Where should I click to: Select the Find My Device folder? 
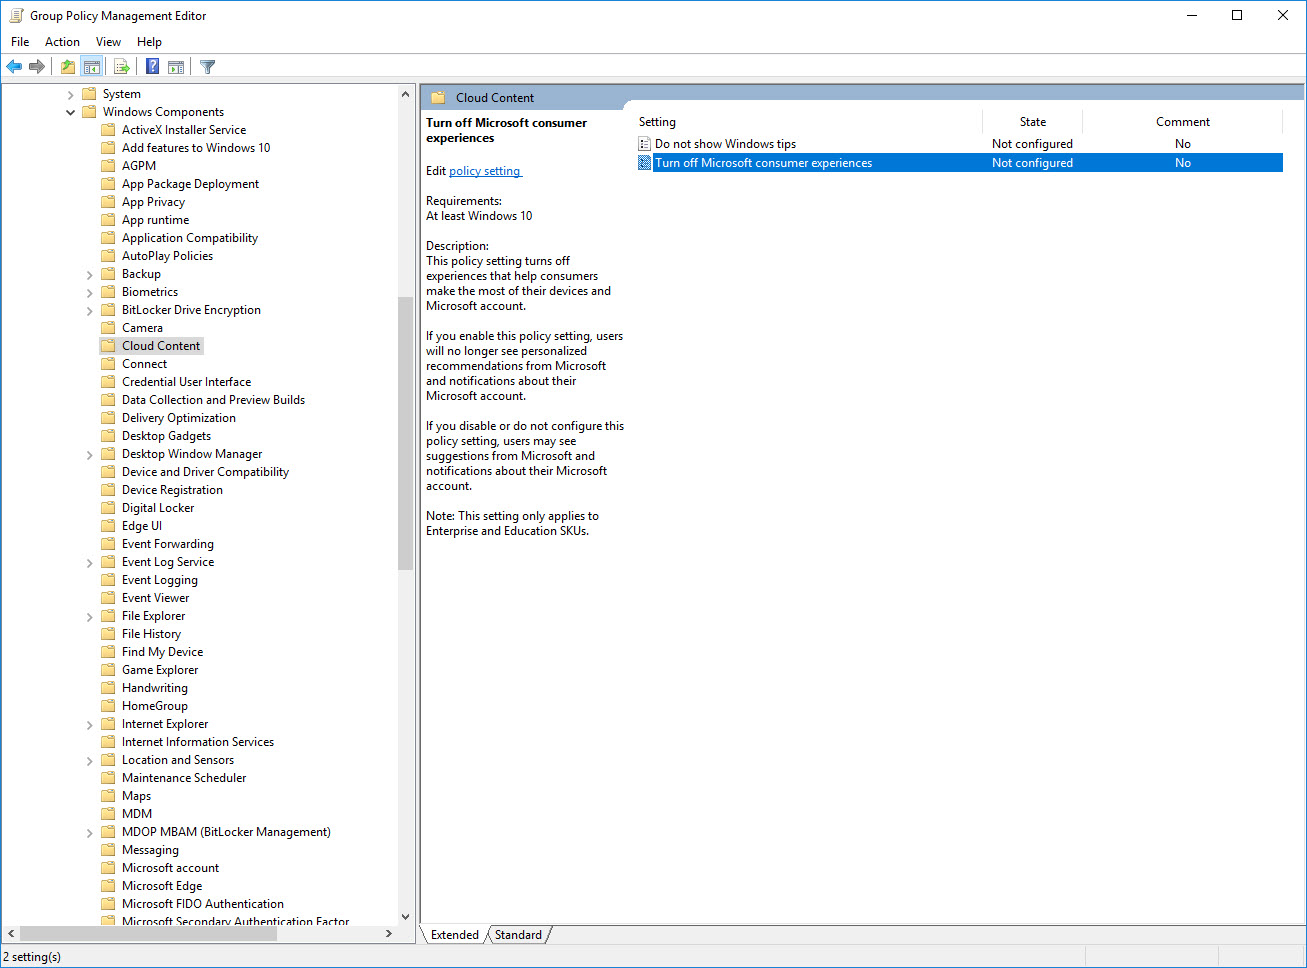(162, 652)
